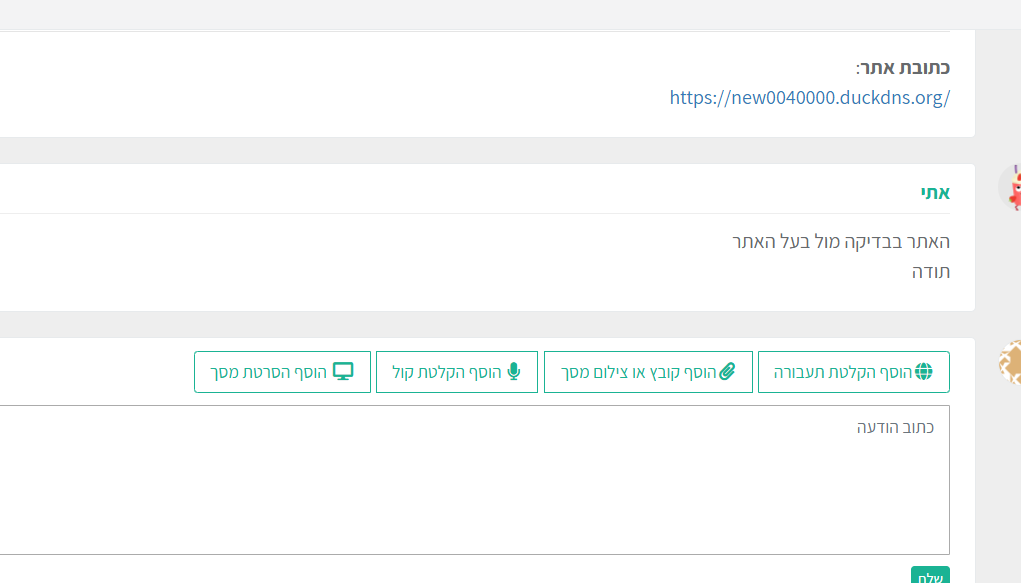Click the red avatar next to אתי's message

point(1012,187)
